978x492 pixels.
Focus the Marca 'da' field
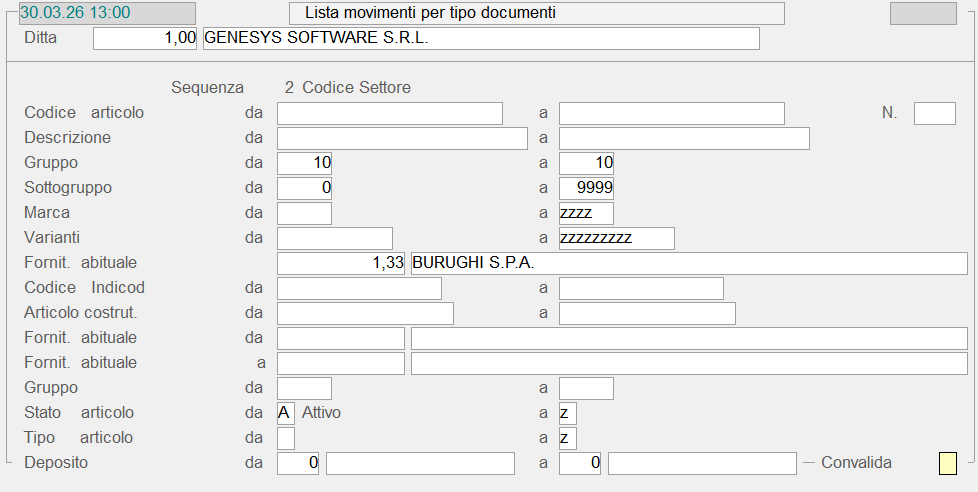point(304,213)
